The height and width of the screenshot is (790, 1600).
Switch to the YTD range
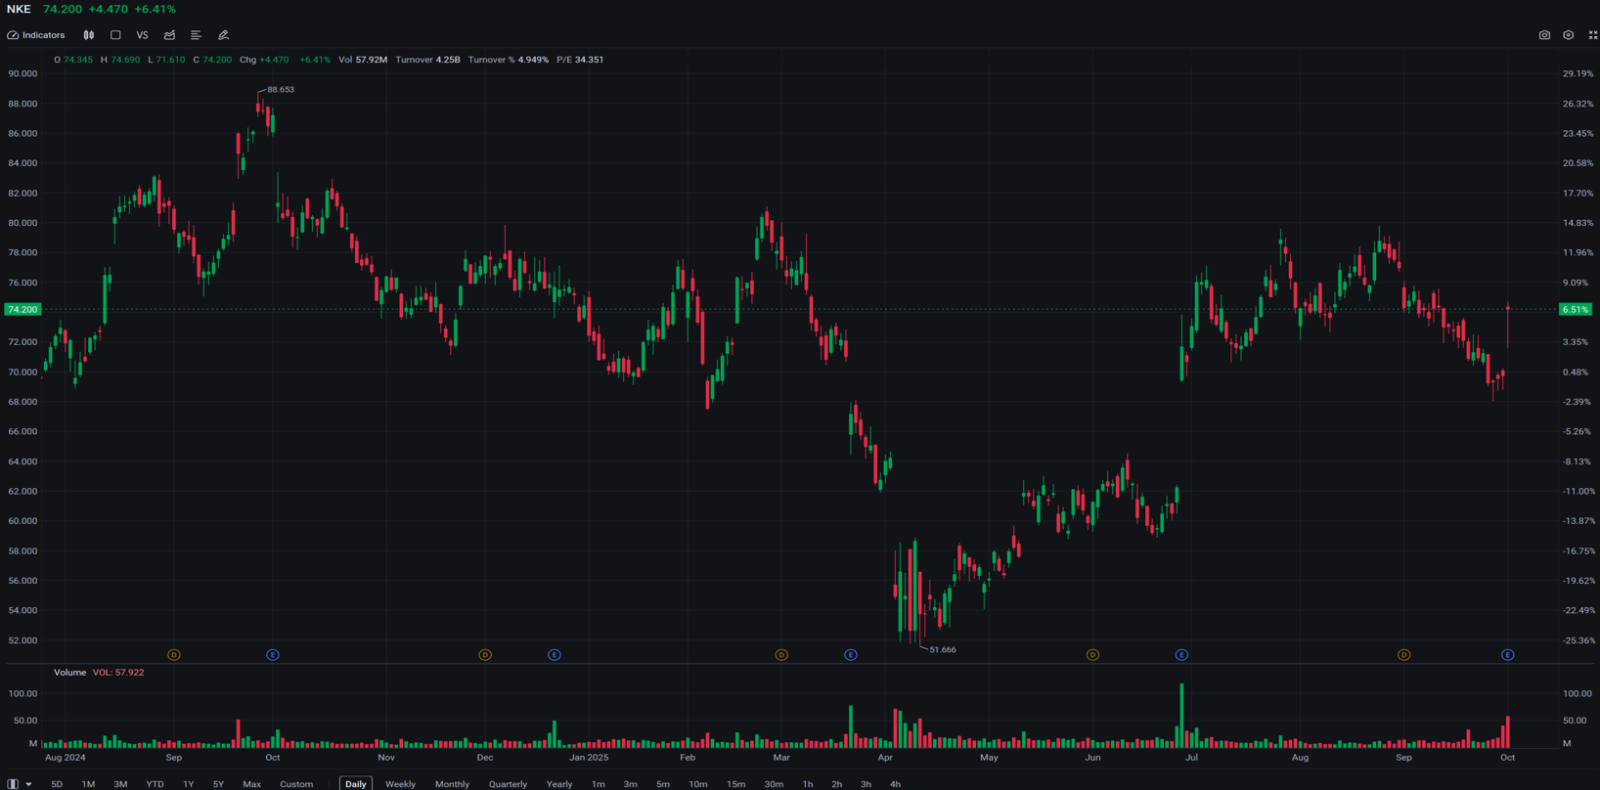pos(155,784)
